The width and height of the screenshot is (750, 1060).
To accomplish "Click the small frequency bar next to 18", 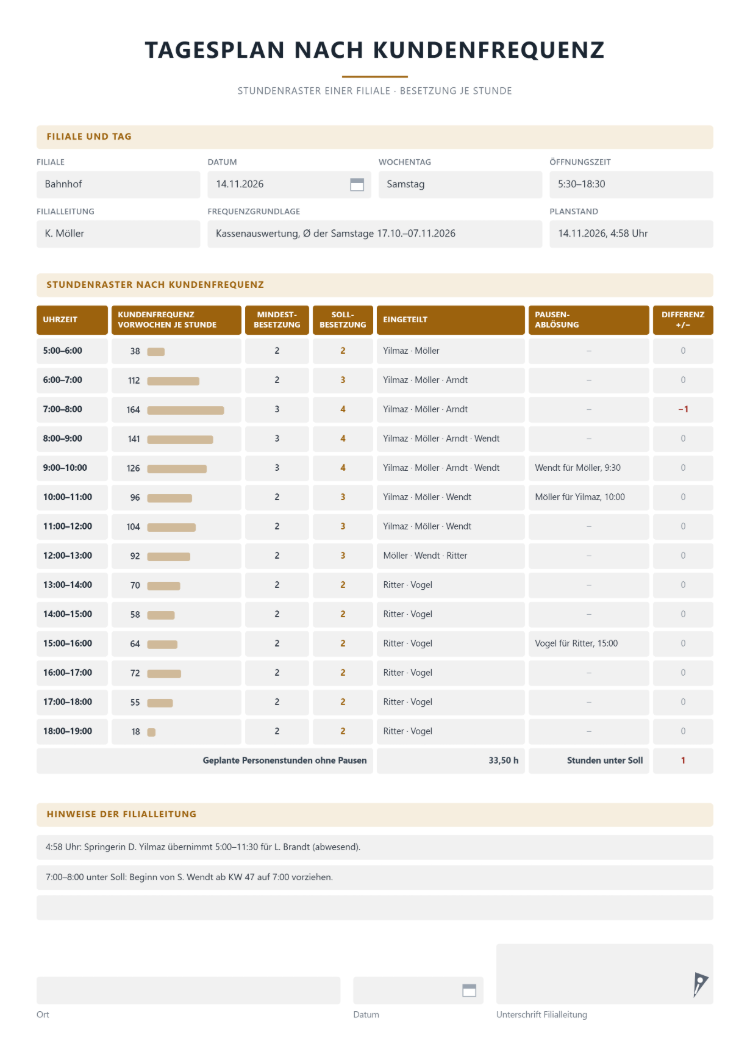I will (x=151, y=732).
